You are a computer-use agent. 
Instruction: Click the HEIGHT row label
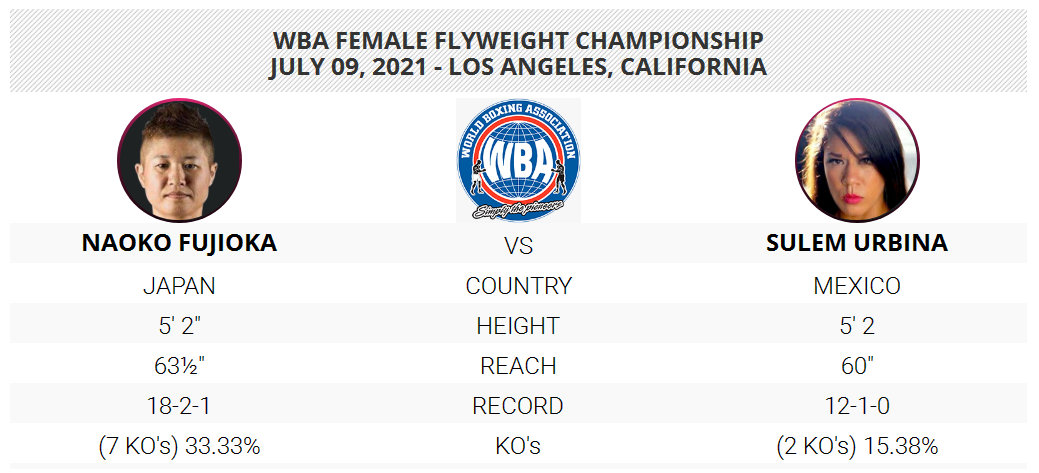(518, 326)
